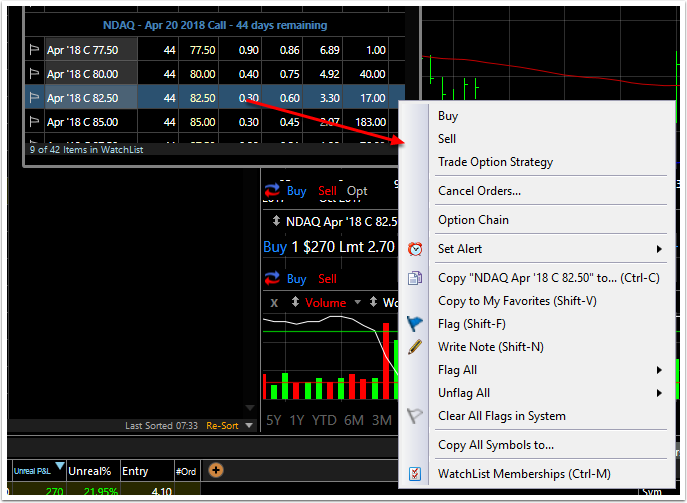Expand Set Alert submenu arrow
Screen dimensions: 687x503
click(659, 249)
